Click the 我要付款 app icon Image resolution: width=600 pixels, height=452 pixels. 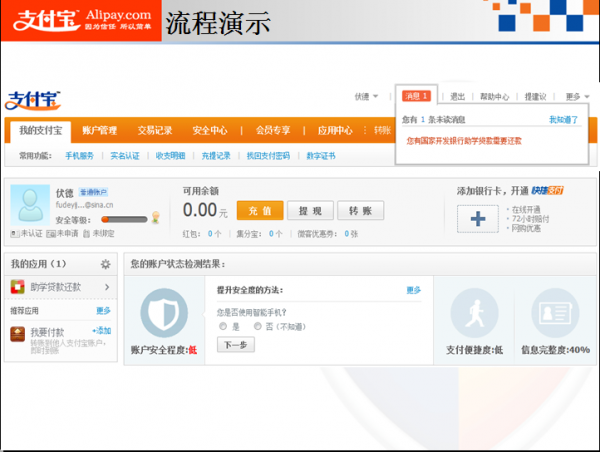(17, 334)
